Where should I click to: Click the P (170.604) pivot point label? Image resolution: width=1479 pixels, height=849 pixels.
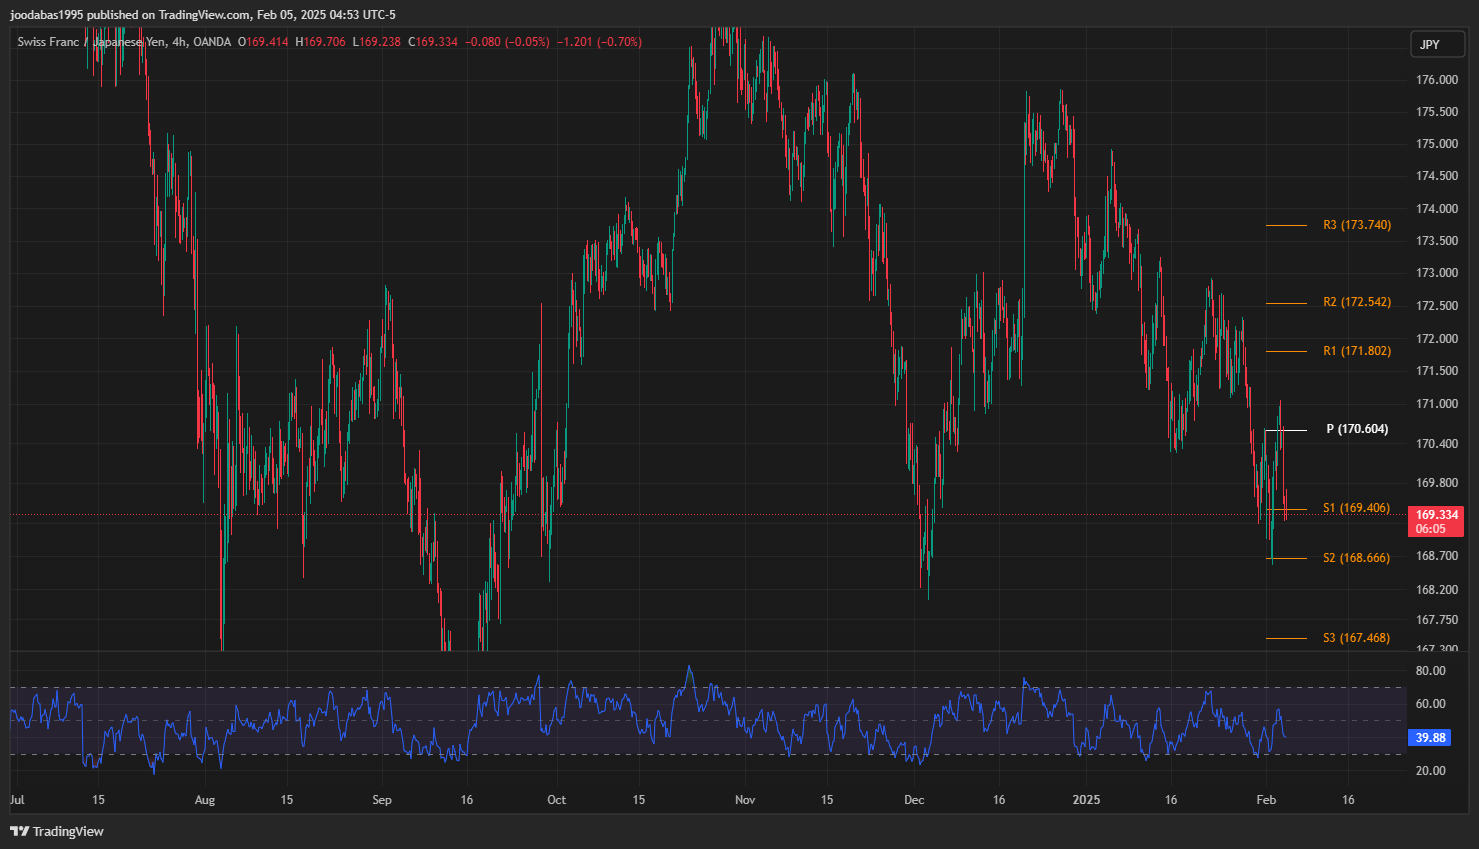point(1356,429)
